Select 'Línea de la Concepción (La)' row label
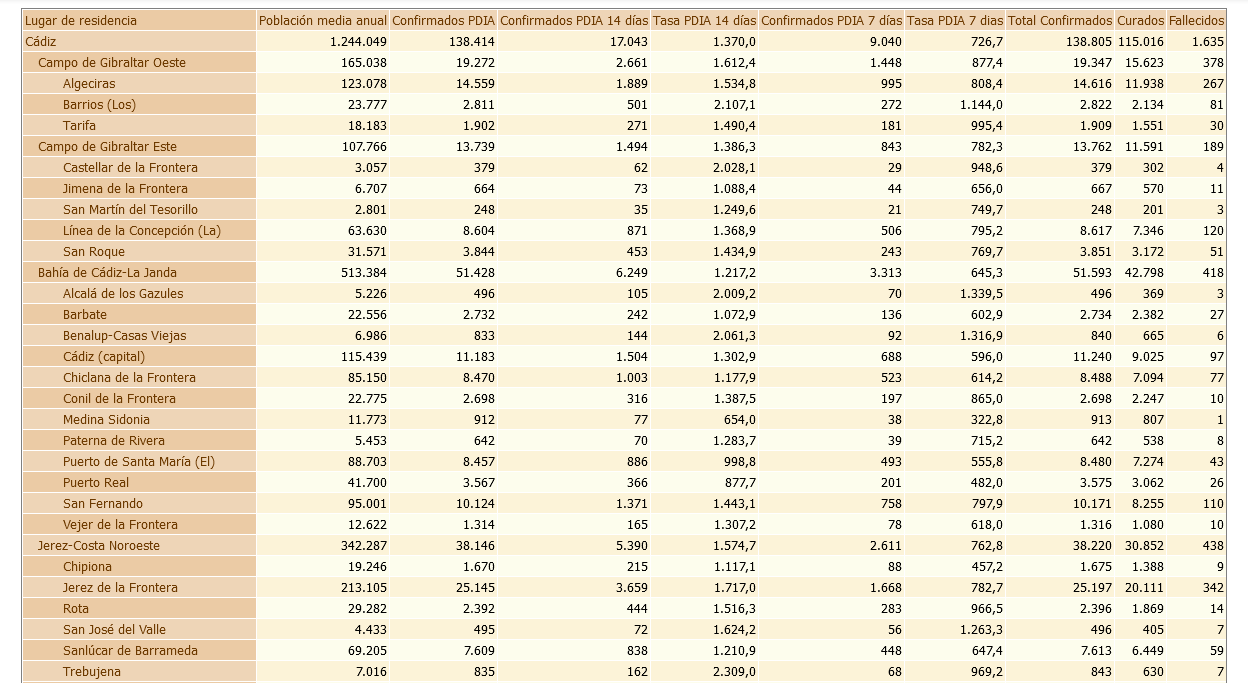1248x683 pixels. pyautogui.click(x=141, y=230)
